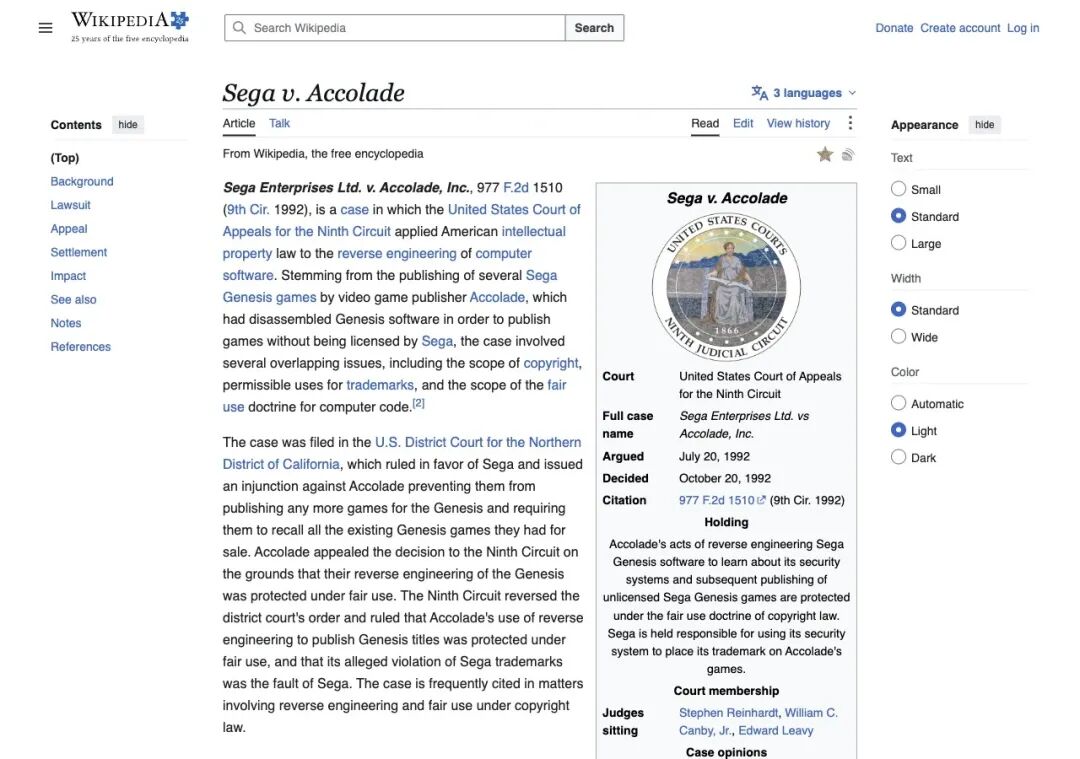Click the magnifier icon in search box
This screenshot has width=1080, height=759.
tap(239, 28)
